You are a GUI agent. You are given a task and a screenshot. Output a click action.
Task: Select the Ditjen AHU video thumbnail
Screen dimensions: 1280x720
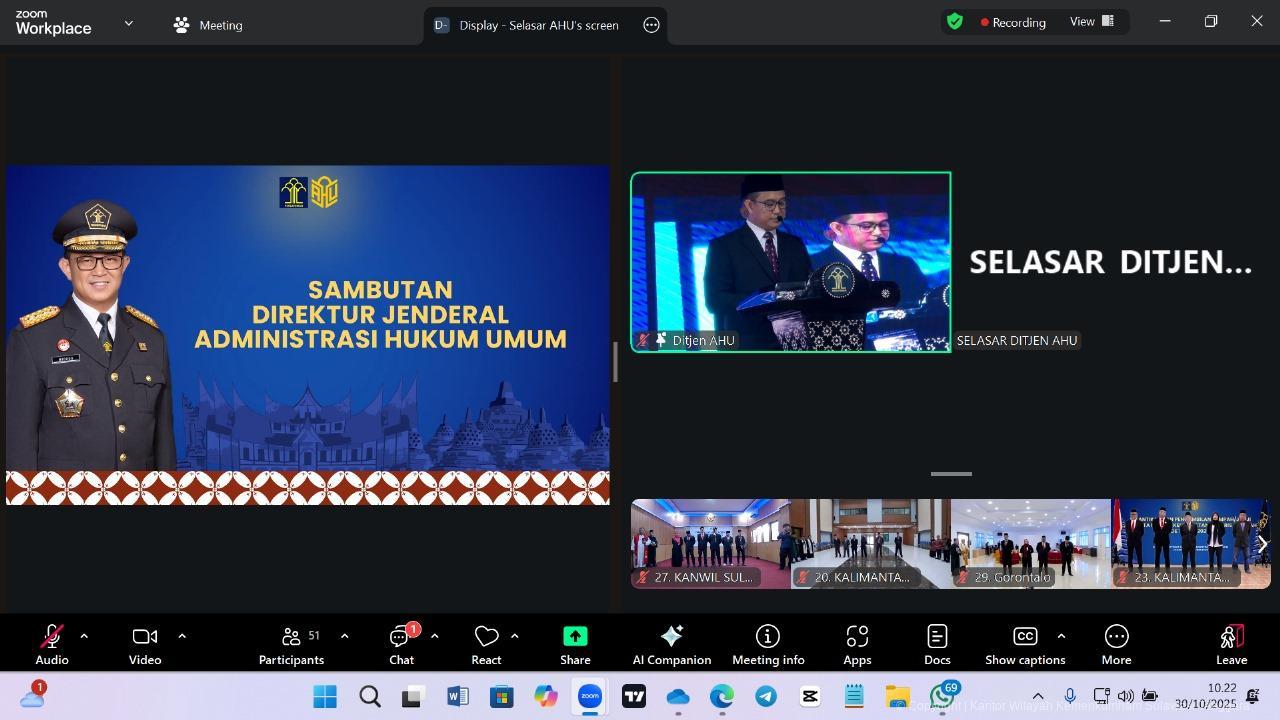tap(790, 262)
